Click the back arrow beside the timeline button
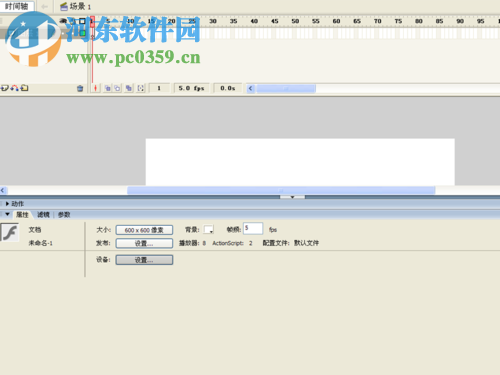The image size is (500, 375). 44,6
